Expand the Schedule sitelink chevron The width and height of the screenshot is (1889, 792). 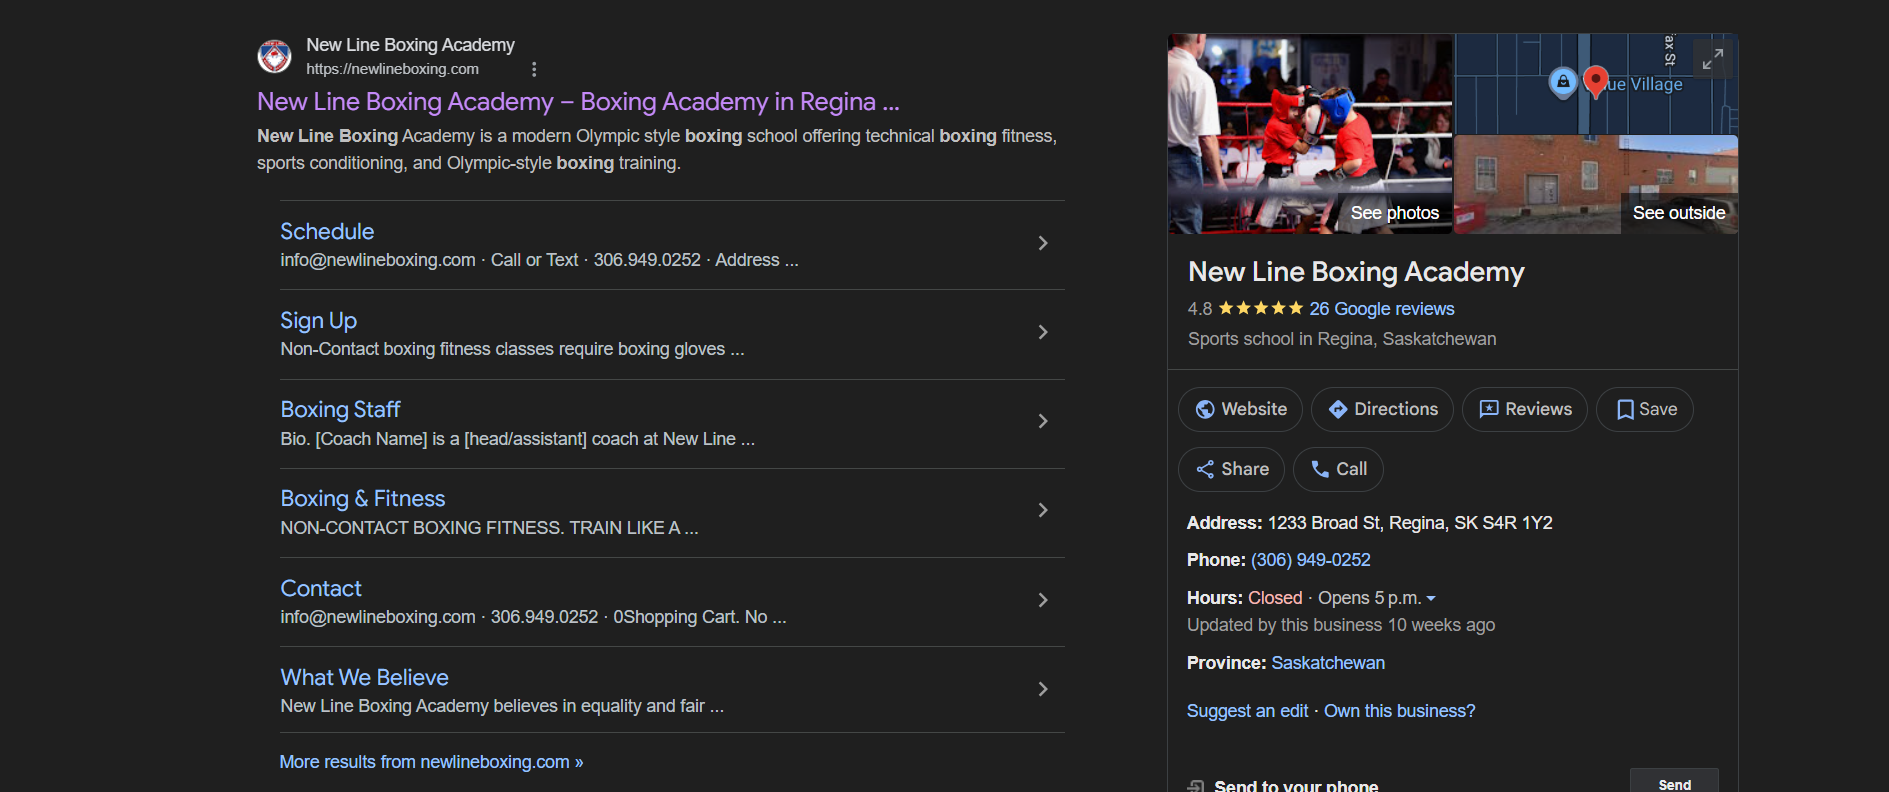(x=1043, y=243)
